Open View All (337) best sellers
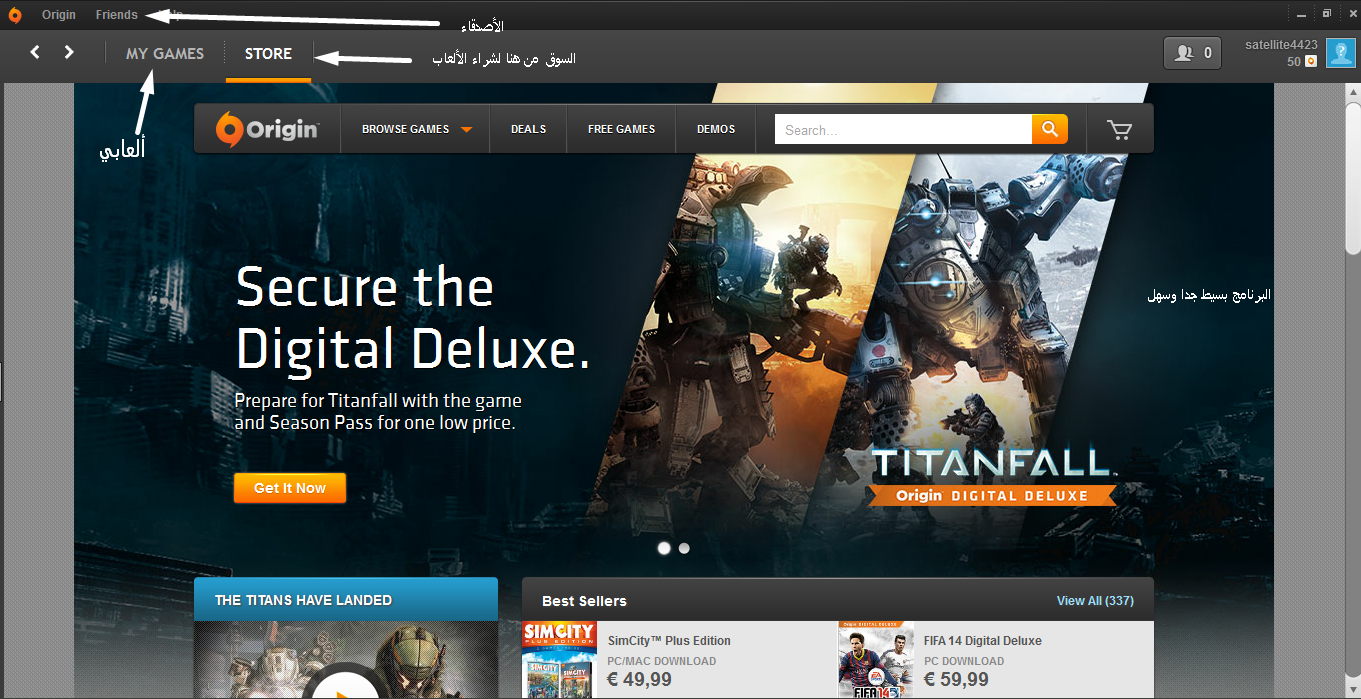This screenshot has width=1361, height=699. click(1095, 600)
